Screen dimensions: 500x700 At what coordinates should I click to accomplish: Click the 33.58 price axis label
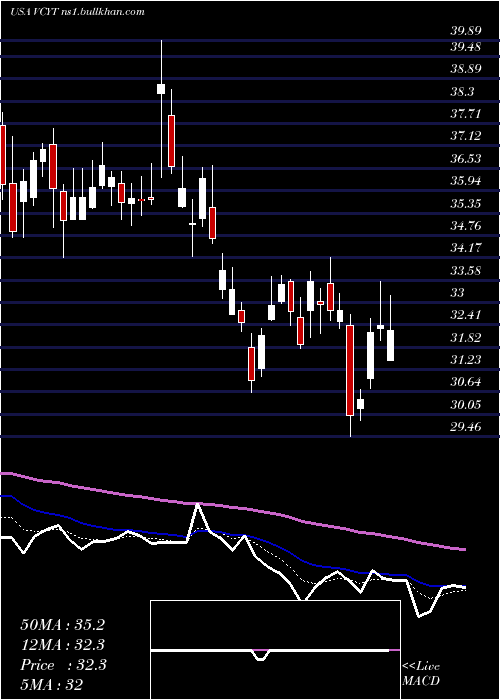click(x=465, y=271)
